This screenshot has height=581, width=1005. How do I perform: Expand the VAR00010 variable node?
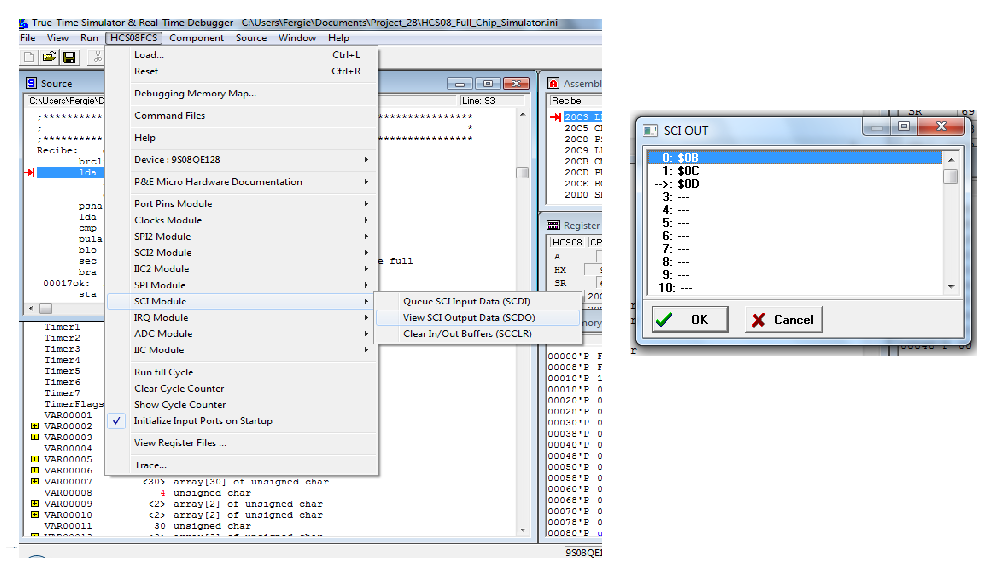tap(36, 515)
